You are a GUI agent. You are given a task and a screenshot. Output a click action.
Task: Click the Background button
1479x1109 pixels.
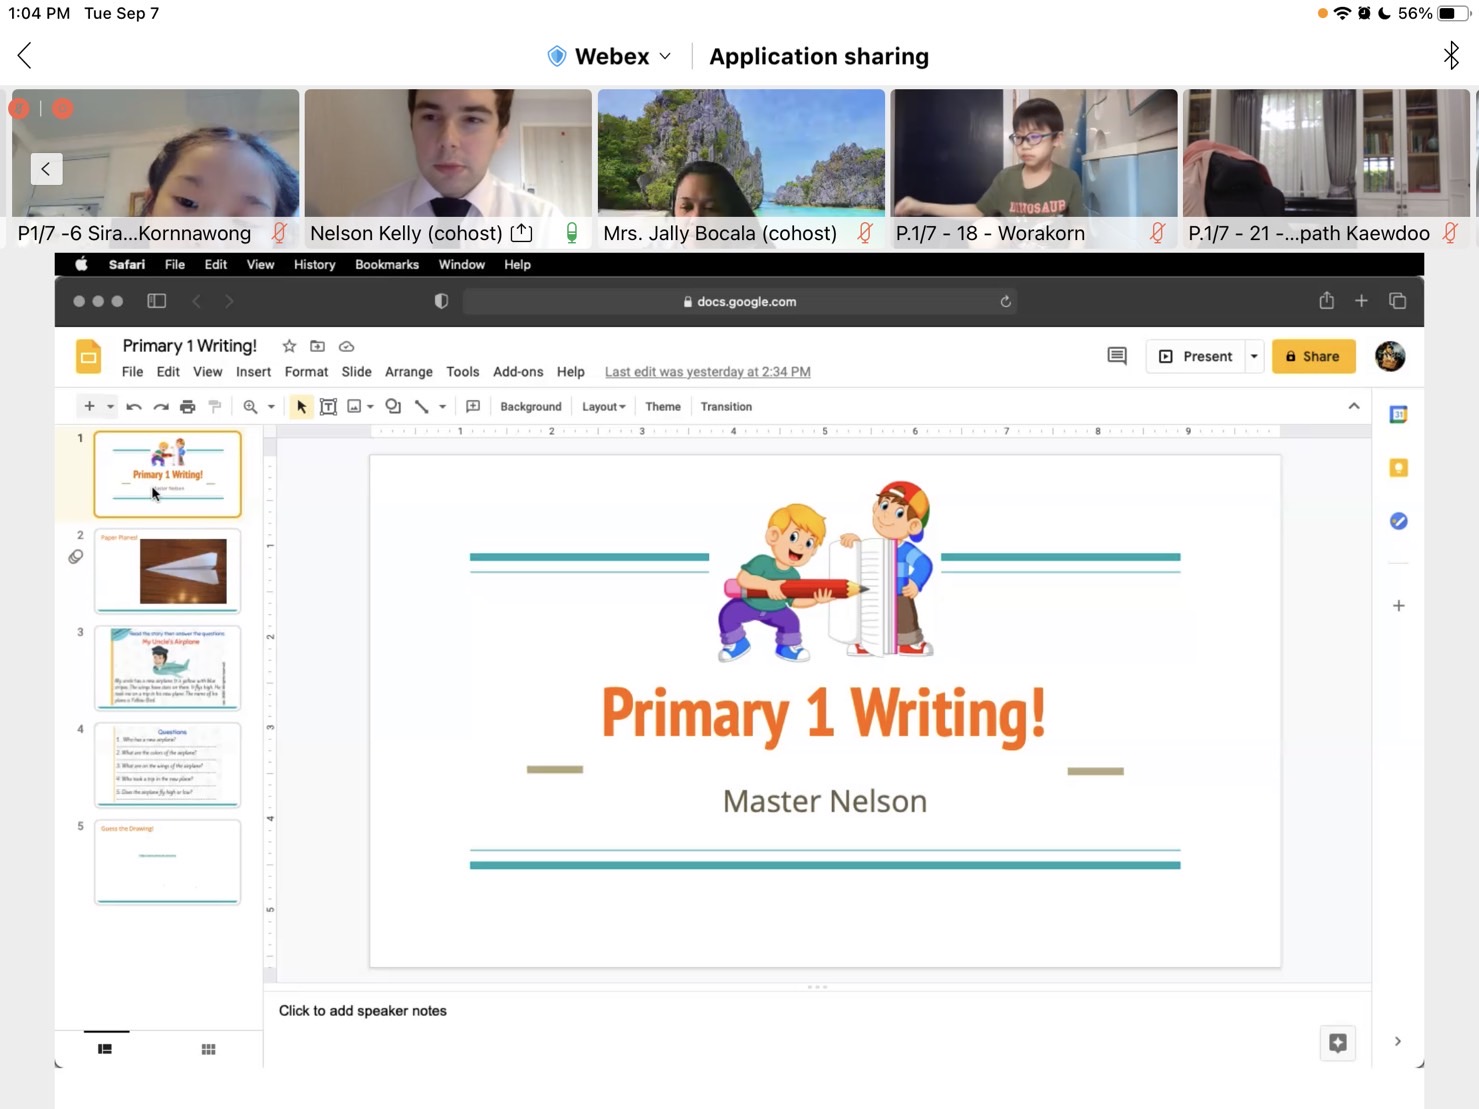tap(531, 407)
